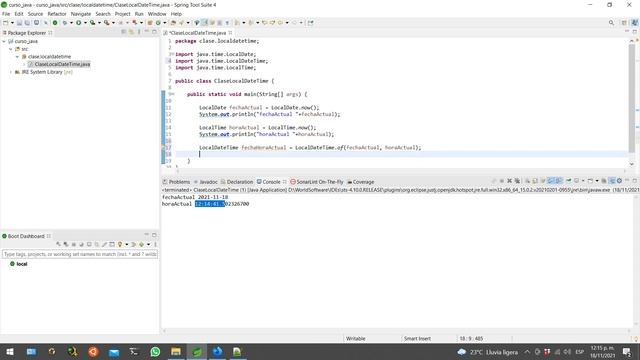The image size is (640, 360).
Task: Open the Coverage dropdown arrow
Action: pos(99,23)
